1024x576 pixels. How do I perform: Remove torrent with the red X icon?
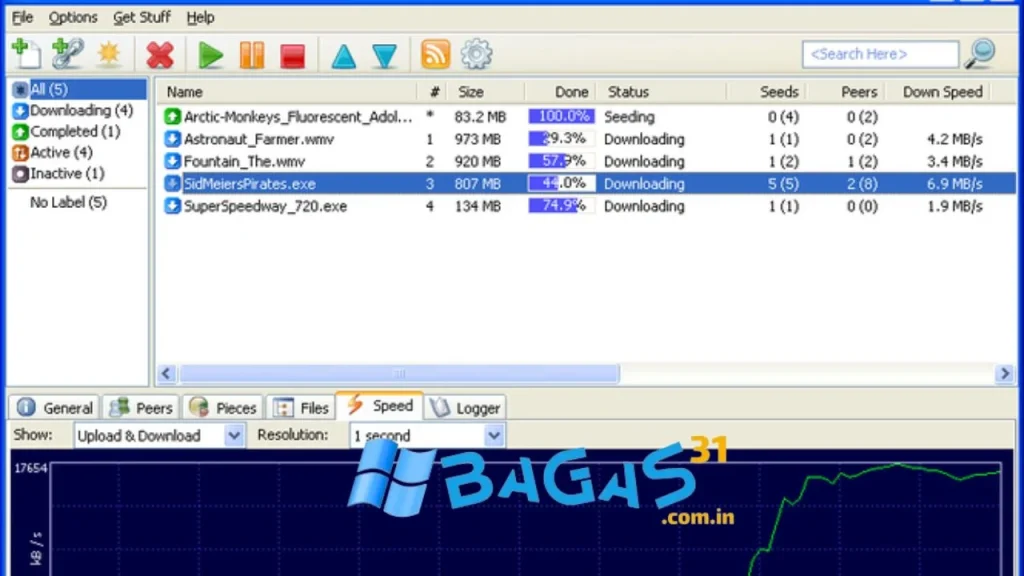160,55
